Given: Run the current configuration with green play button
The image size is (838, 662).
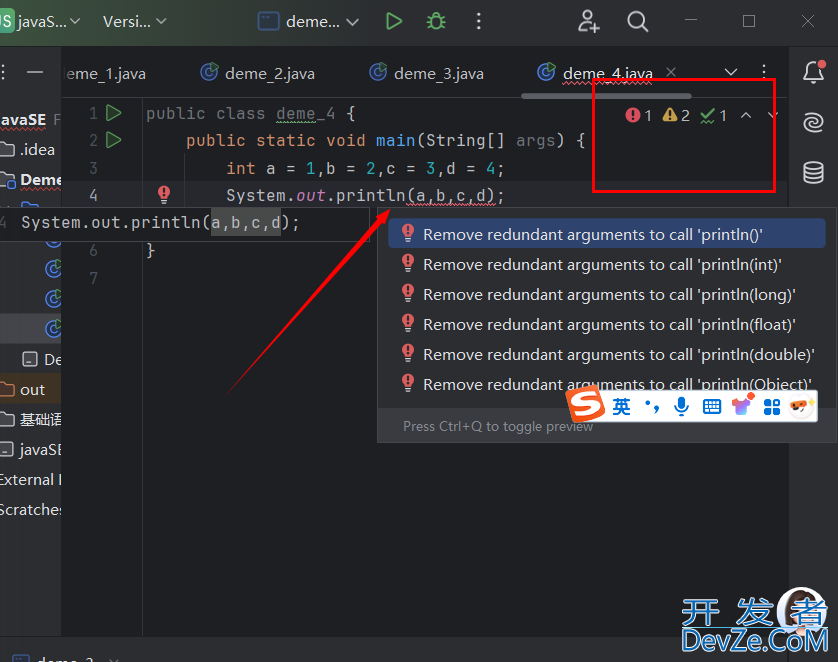Looking at the screenshot, I should pos(394,21).
